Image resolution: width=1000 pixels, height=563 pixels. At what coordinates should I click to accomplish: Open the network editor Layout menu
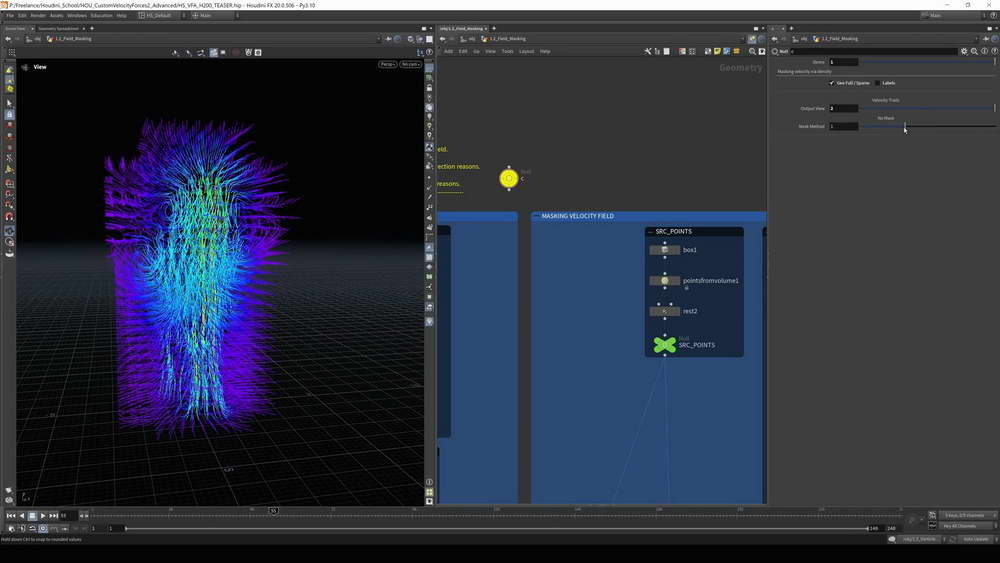click(526, 51)
